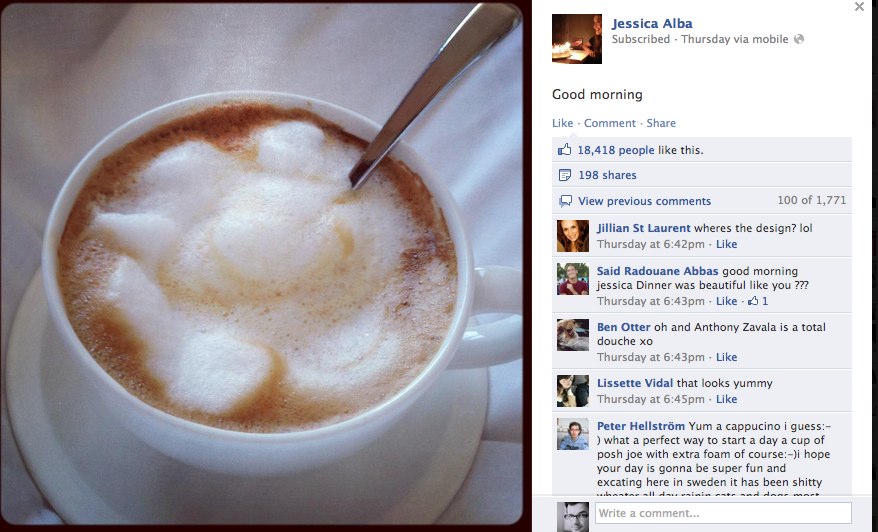Click the thumbs-up icon beside 18,418 people
This screenshot has height=532, width=878.
[564, 150]
